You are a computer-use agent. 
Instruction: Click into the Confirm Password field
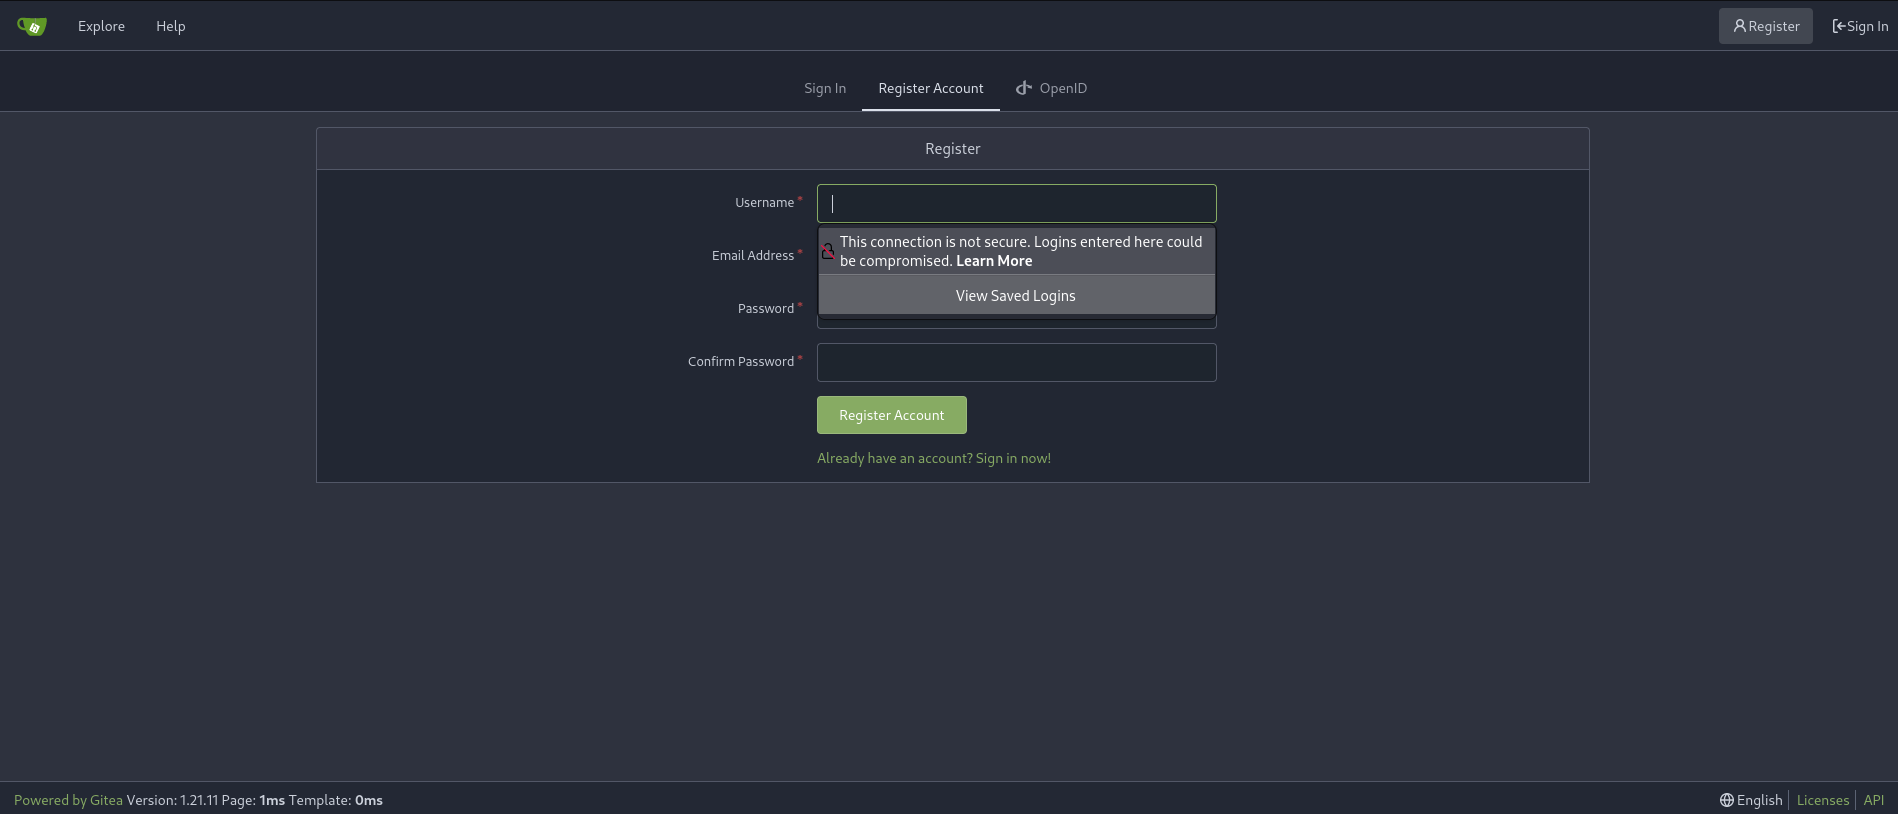pos(1016,362)
